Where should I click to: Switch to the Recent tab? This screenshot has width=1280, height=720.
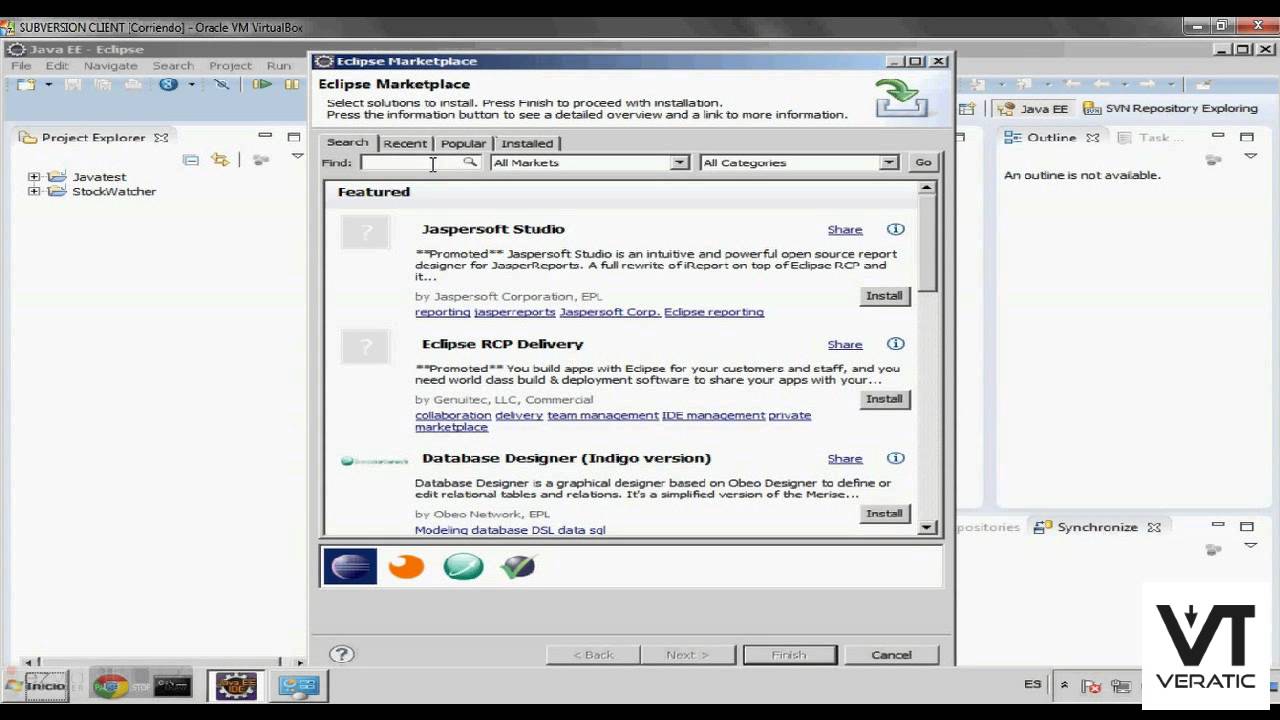click(x=405, y=143)
